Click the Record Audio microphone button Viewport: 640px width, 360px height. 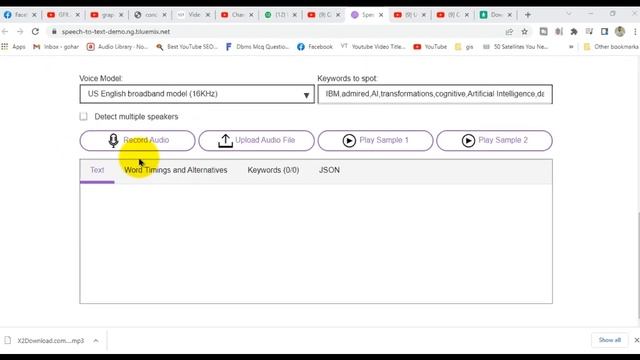click(x=137, y=140)
